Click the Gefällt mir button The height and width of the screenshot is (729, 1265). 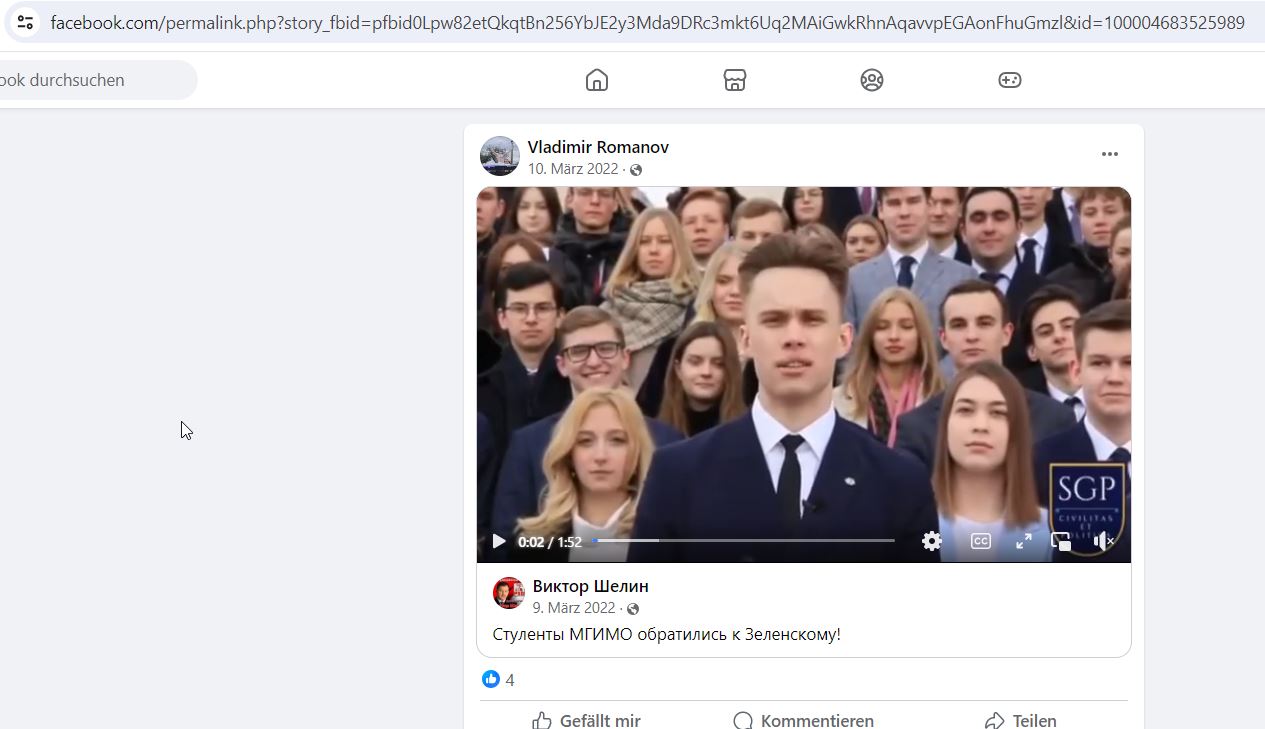[x=586, y=720]
